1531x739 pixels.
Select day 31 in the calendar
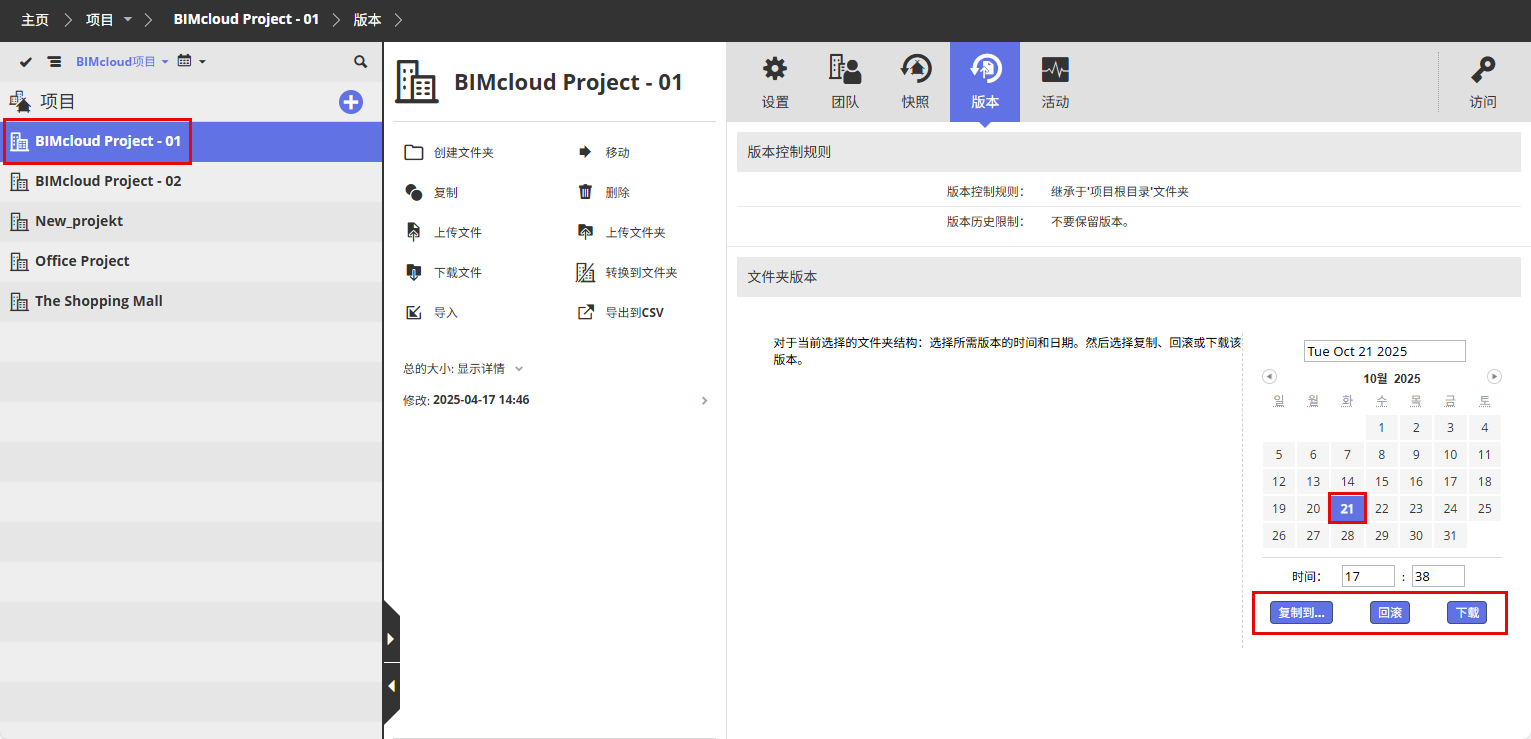(1450, 536)
